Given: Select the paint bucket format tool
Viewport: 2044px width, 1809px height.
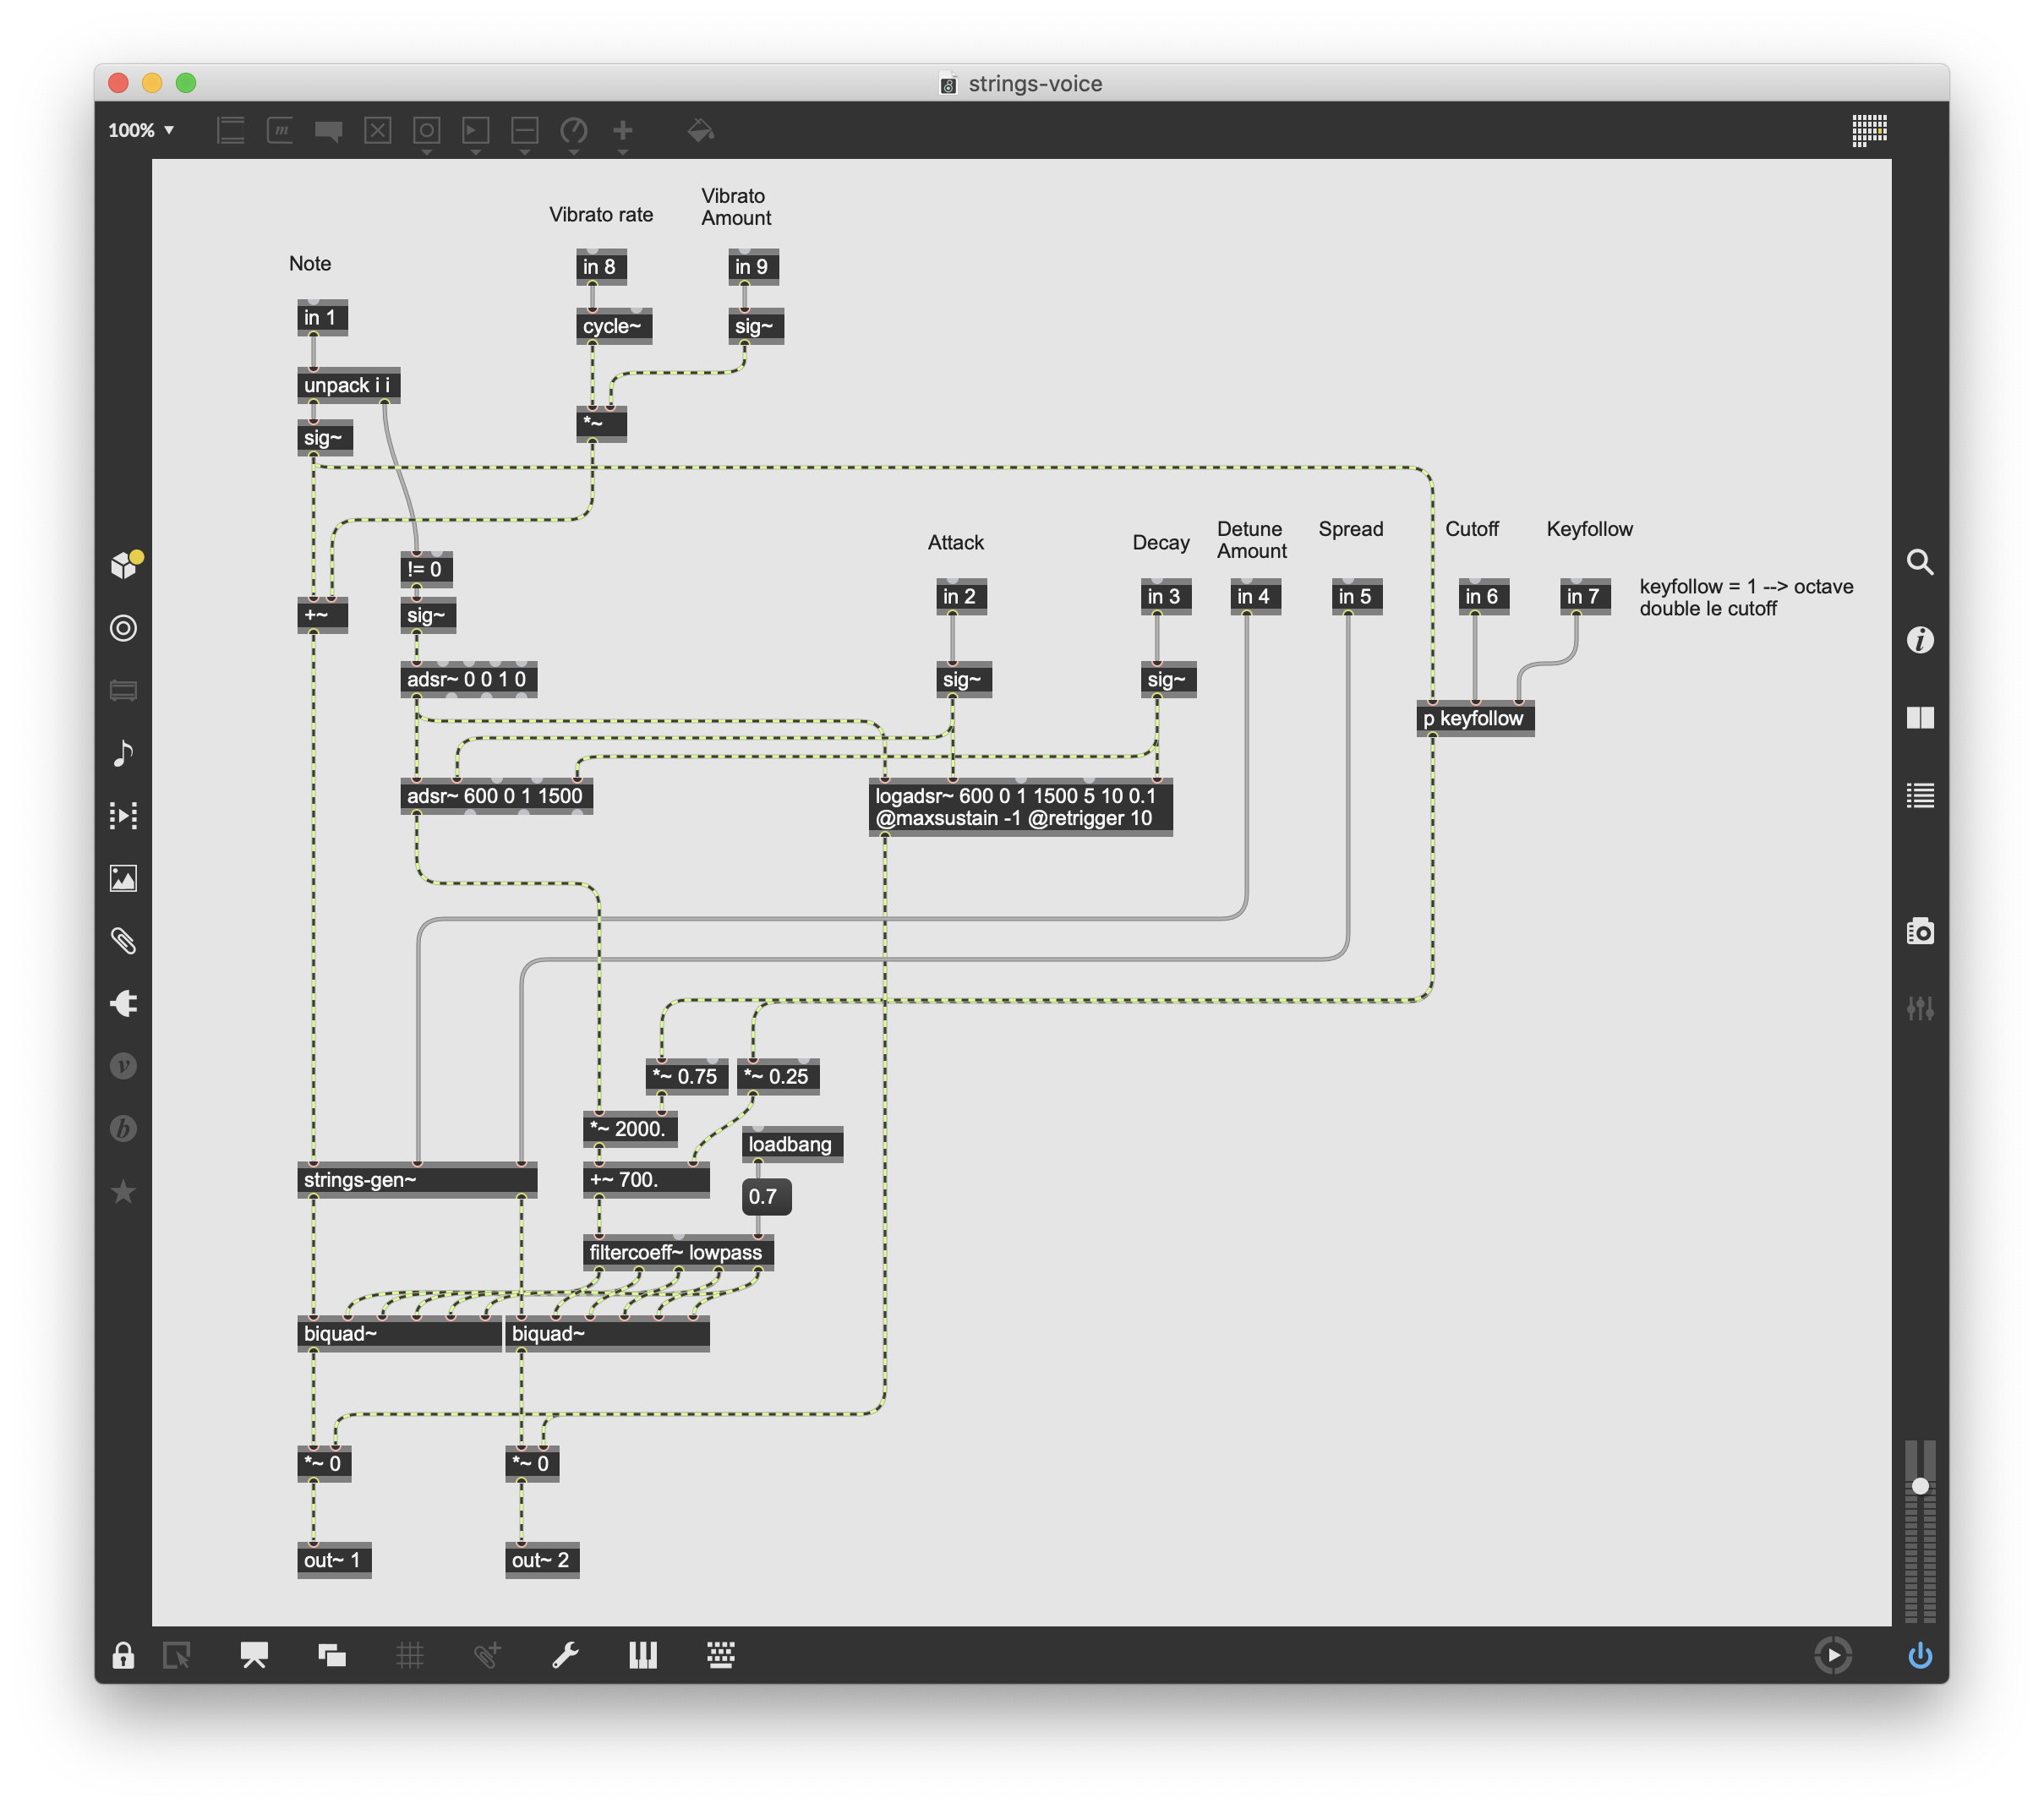Looking at the screenshot, I should pos(700,131).
